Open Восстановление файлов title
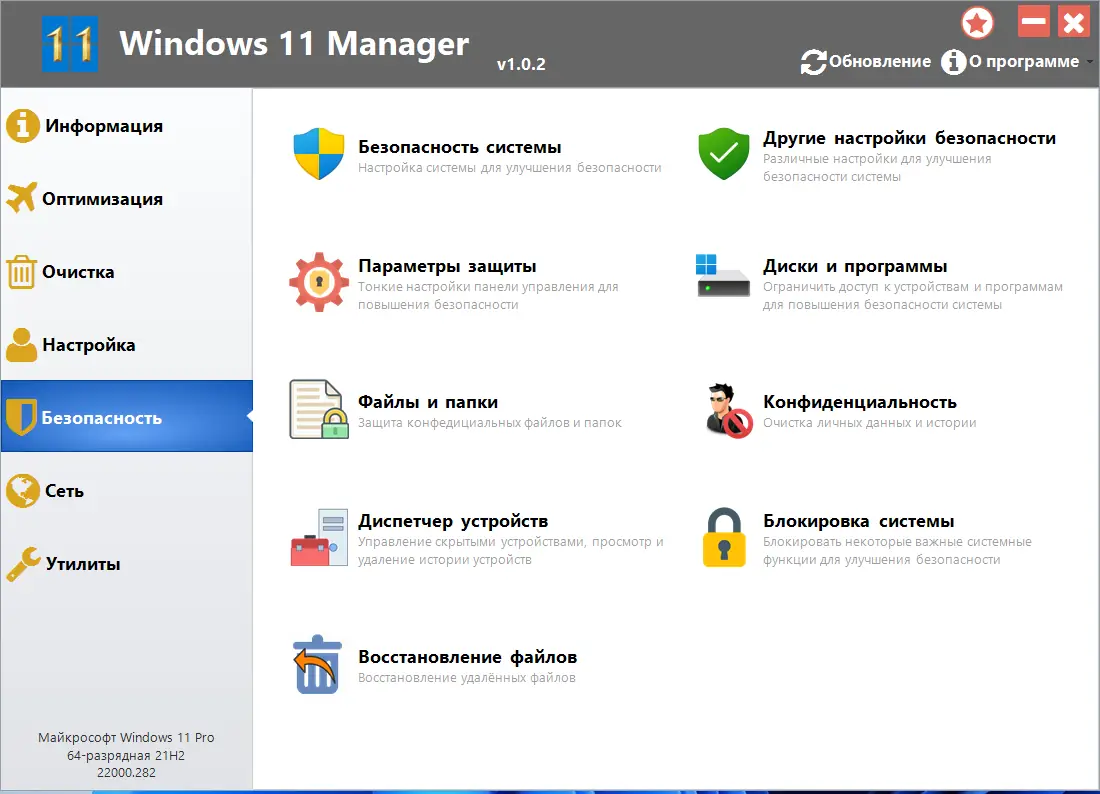The height and width of the screenshot is (794, 1100). pyautogui.click(x=468, y=657)
